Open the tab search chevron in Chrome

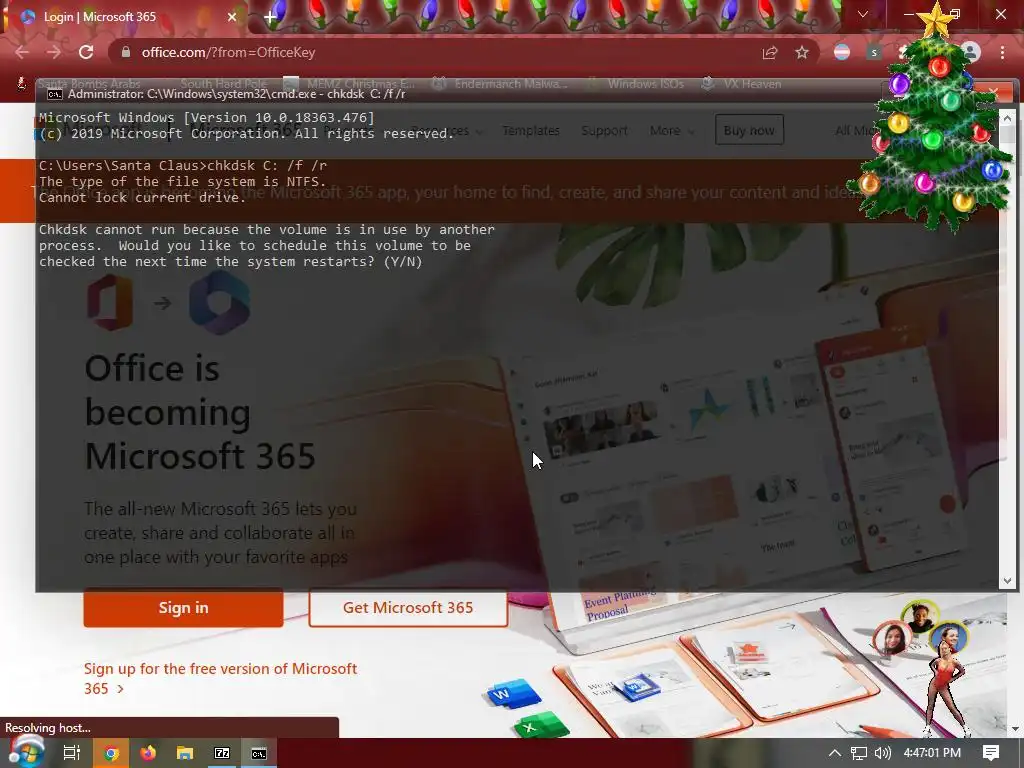(x=863, y=14)
